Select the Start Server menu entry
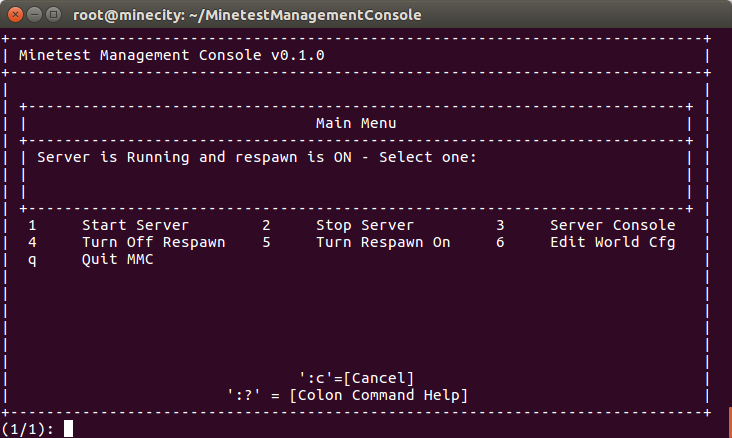 [x=135, y=225]
